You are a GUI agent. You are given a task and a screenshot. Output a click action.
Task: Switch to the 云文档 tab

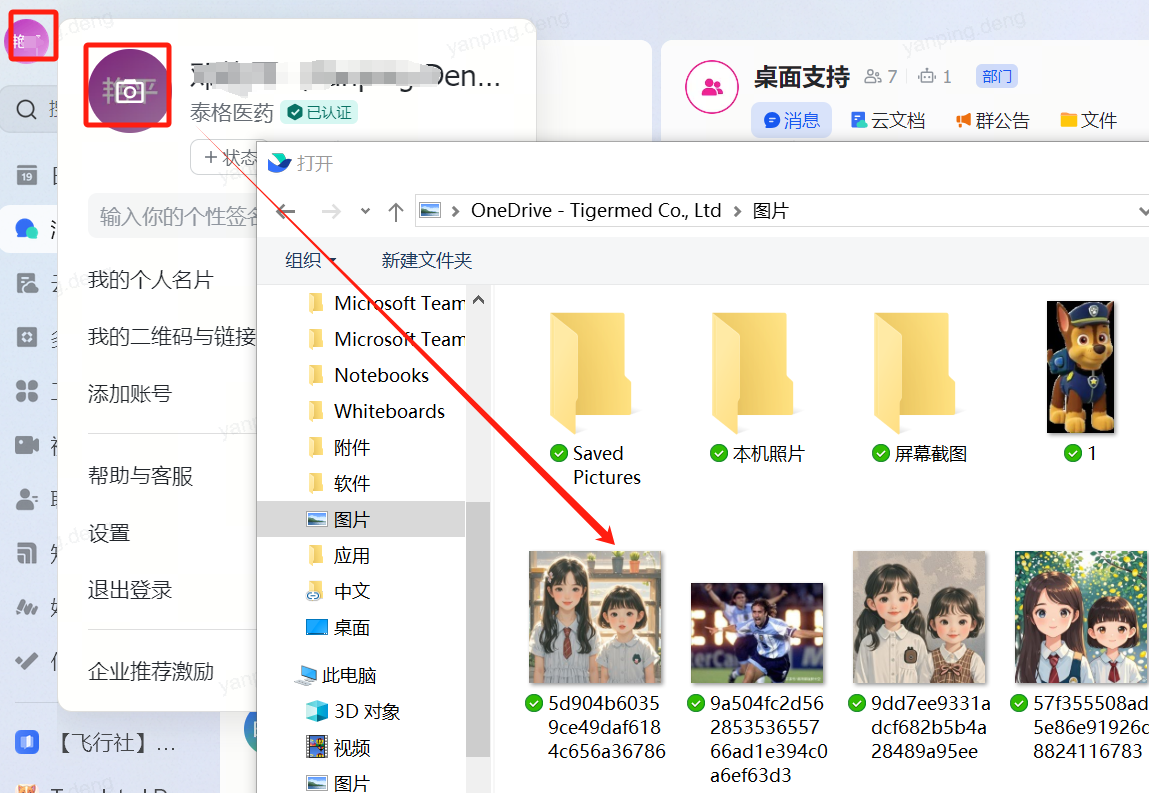(x=887, y=120)
